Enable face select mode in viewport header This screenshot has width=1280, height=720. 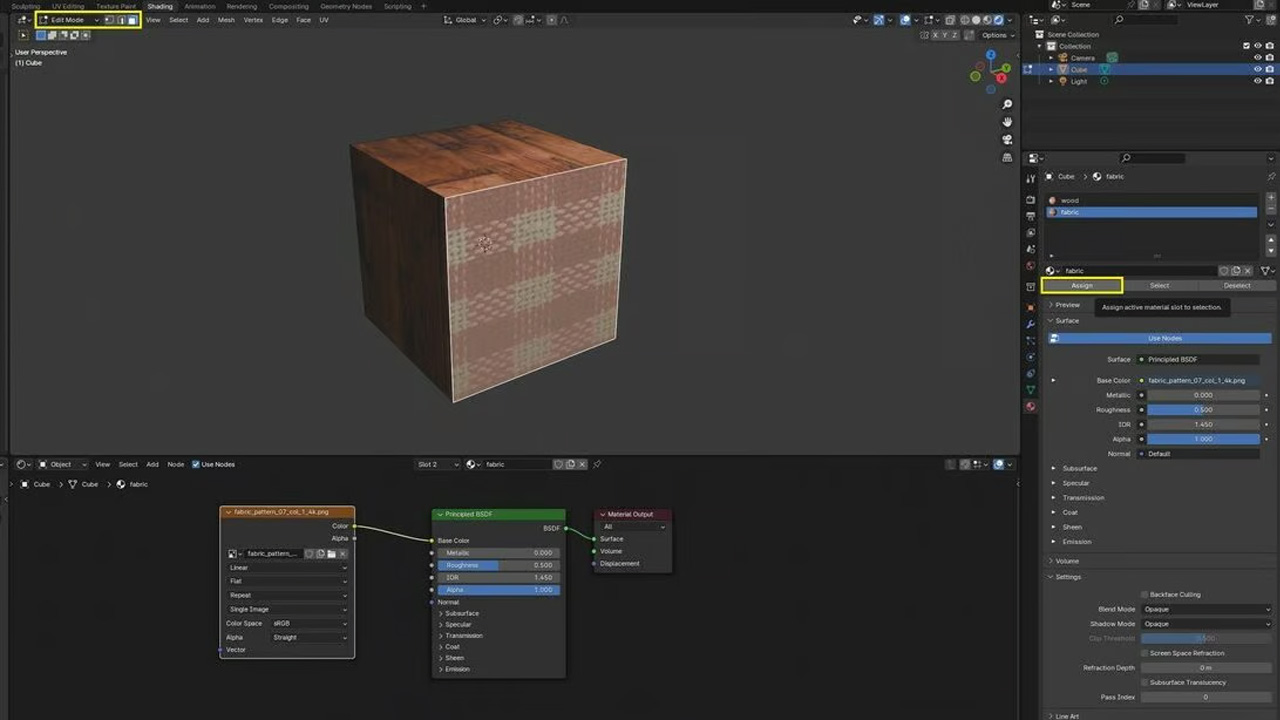tap(132, 20)
